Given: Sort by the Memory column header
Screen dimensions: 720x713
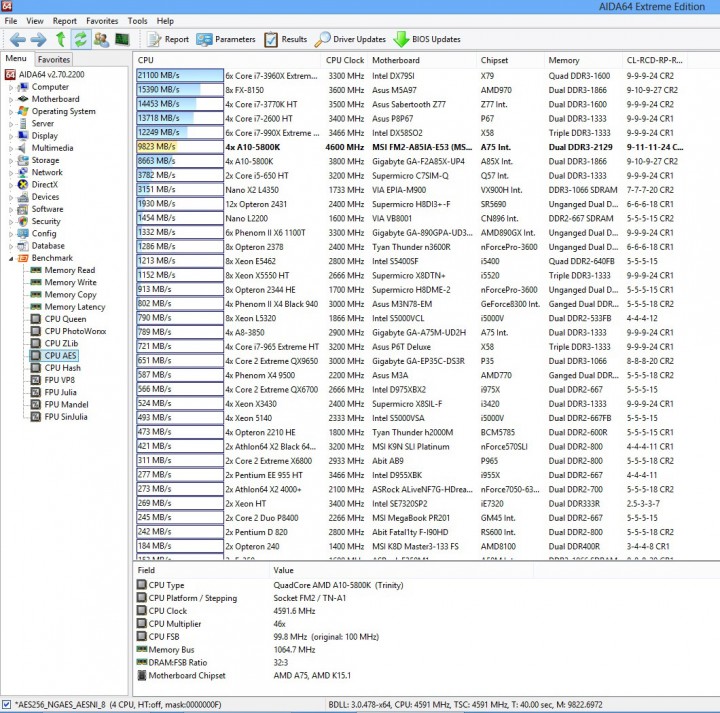Looking at the screenshot, I should pos(583,61).
